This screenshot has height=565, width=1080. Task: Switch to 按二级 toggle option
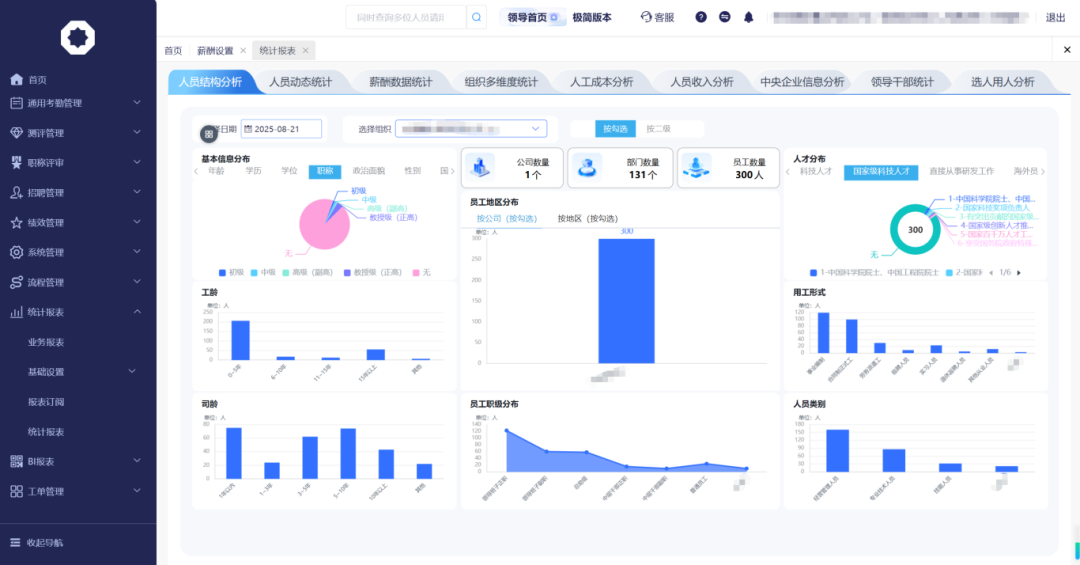(658, 129)
